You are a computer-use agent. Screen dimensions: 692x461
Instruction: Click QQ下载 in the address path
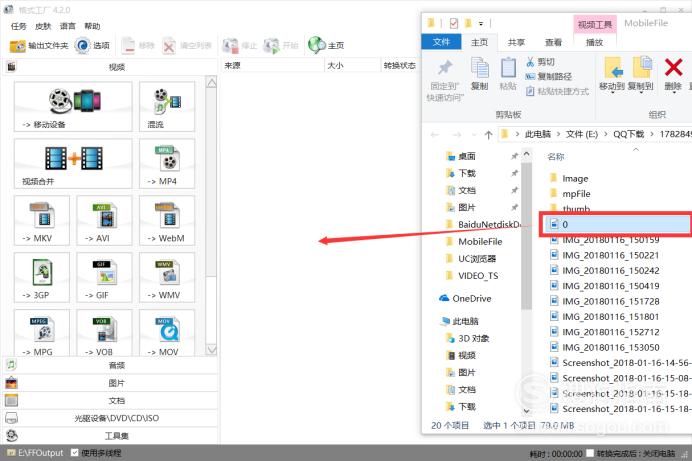tap(628, 134)
